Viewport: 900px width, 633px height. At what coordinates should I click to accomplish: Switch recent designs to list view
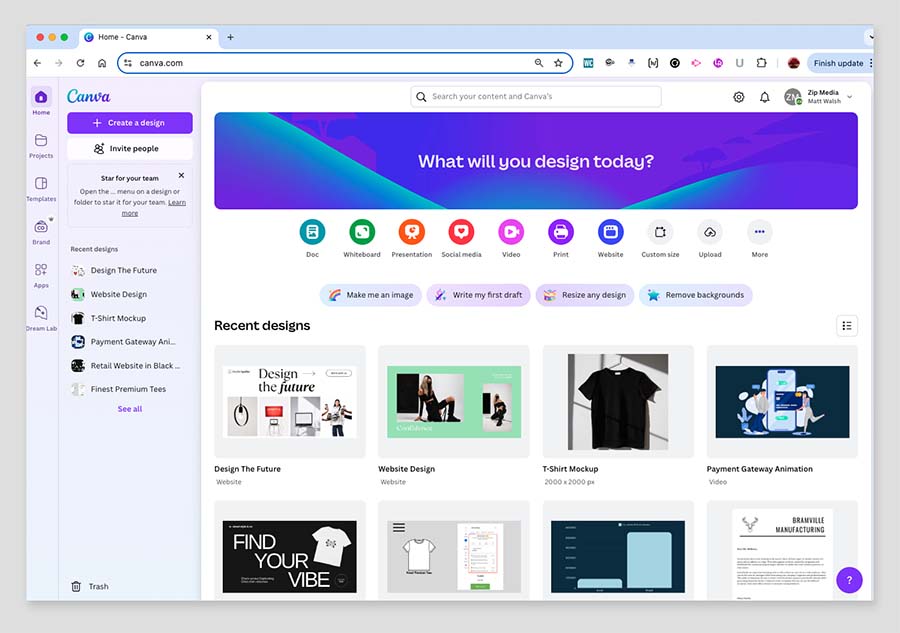pyautogui.click(x=847, y=326)
